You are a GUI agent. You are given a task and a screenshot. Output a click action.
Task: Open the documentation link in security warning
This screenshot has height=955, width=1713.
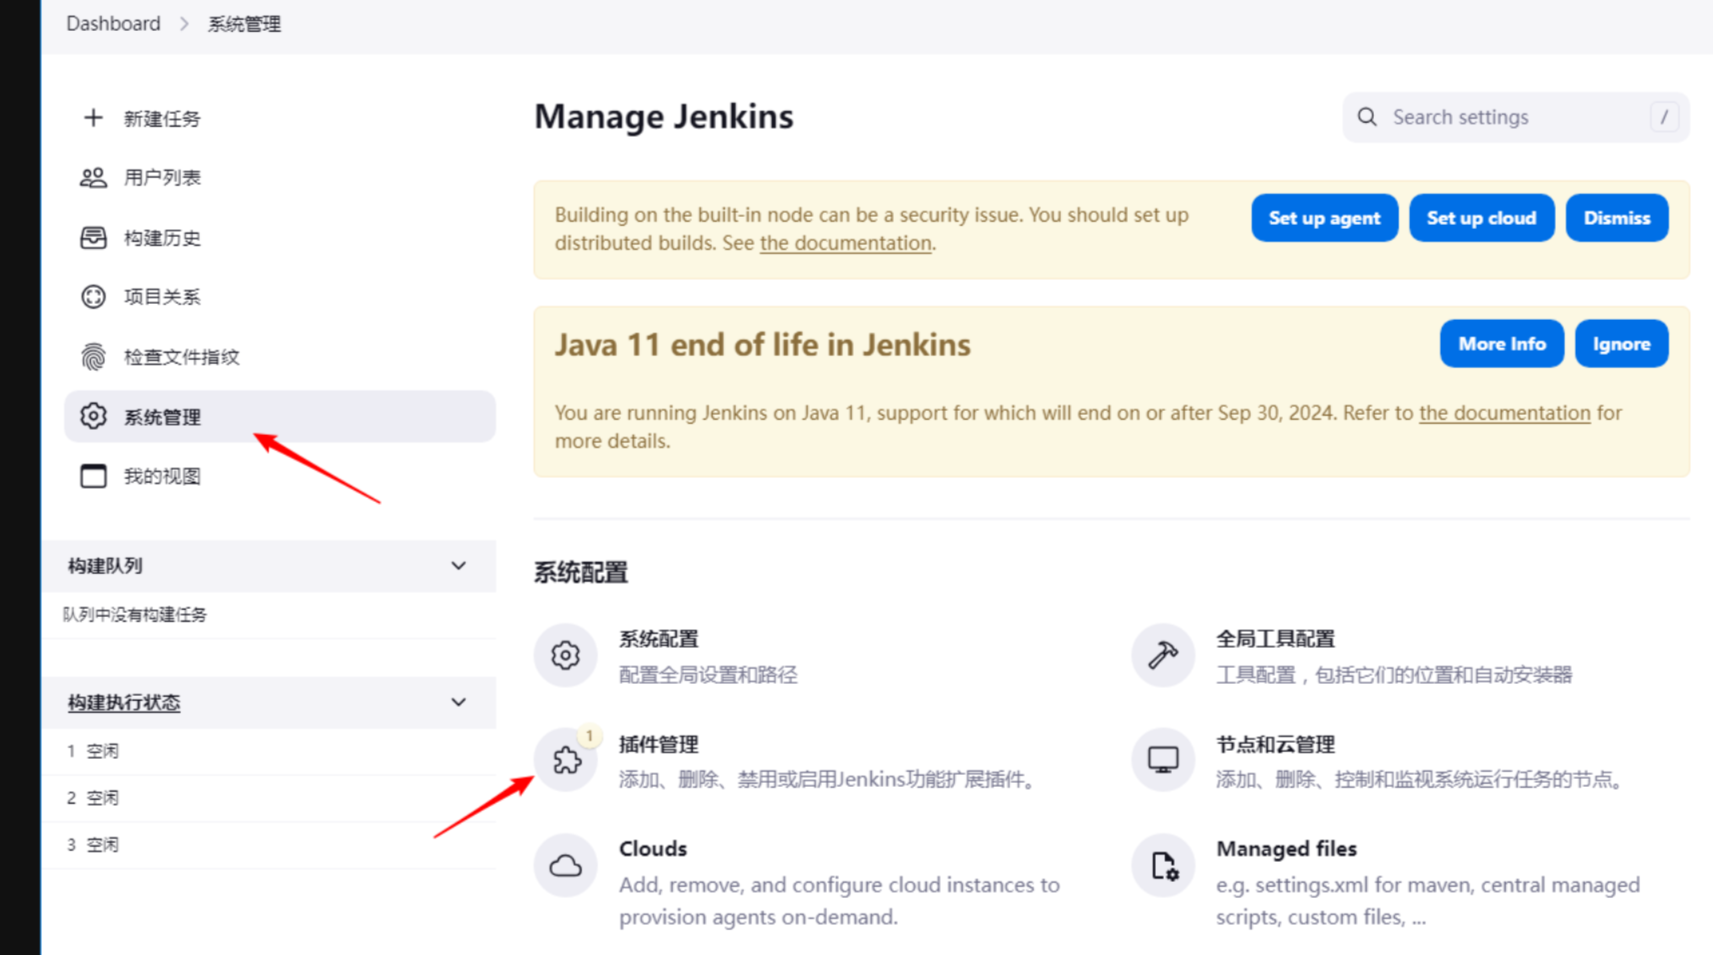point(845,243)
